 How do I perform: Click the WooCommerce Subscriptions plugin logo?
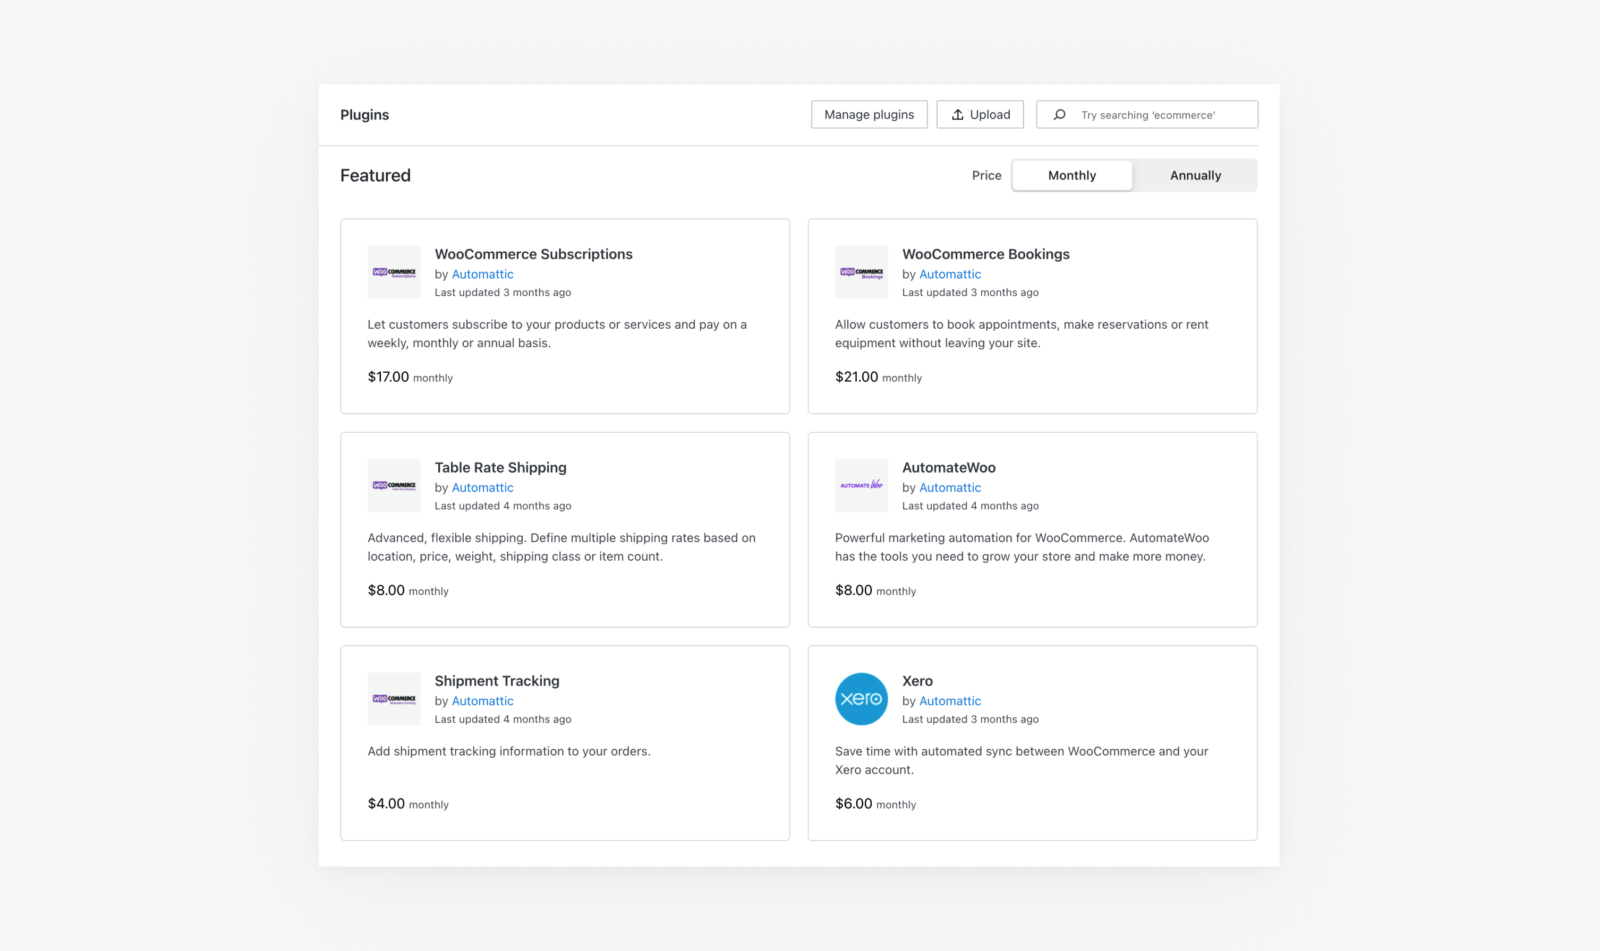394,272
